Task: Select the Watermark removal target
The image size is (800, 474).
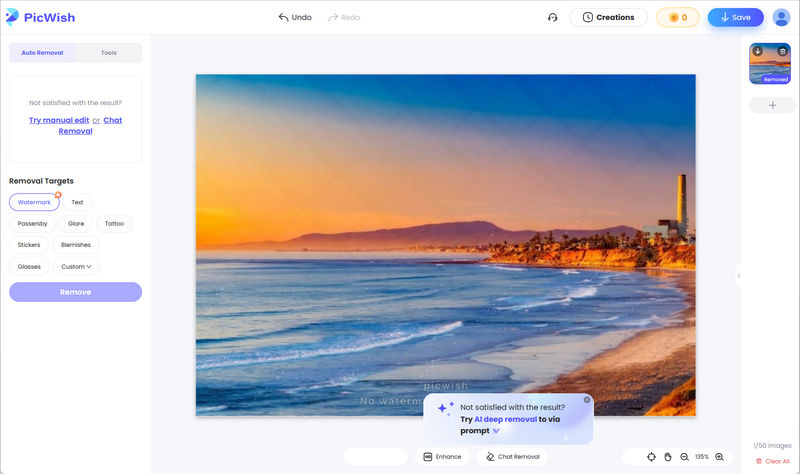Action: tap(34, 202)
